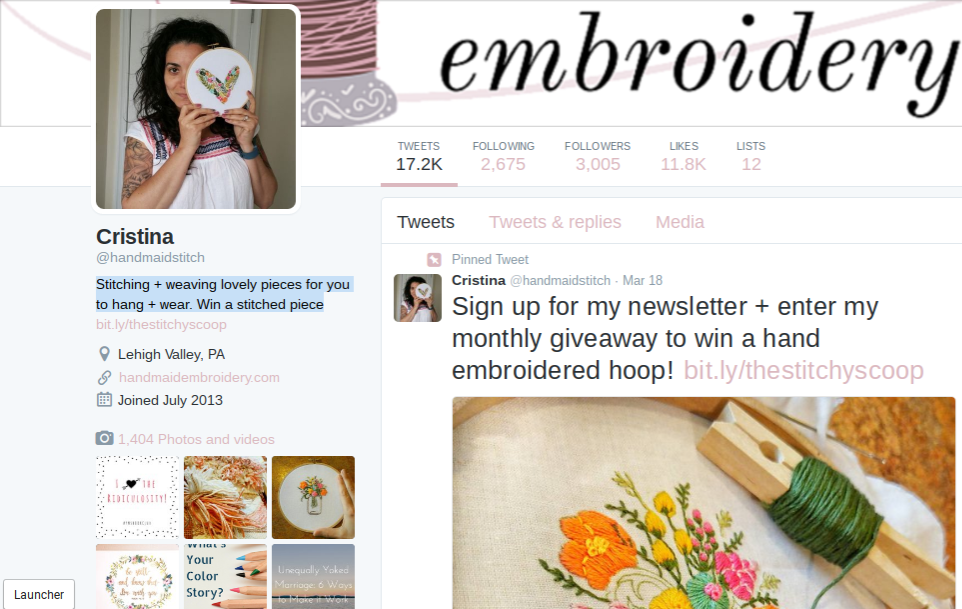The image size is (962, 609).
Task: Click the pinned tweet pin icon
Action: [434, 259]
